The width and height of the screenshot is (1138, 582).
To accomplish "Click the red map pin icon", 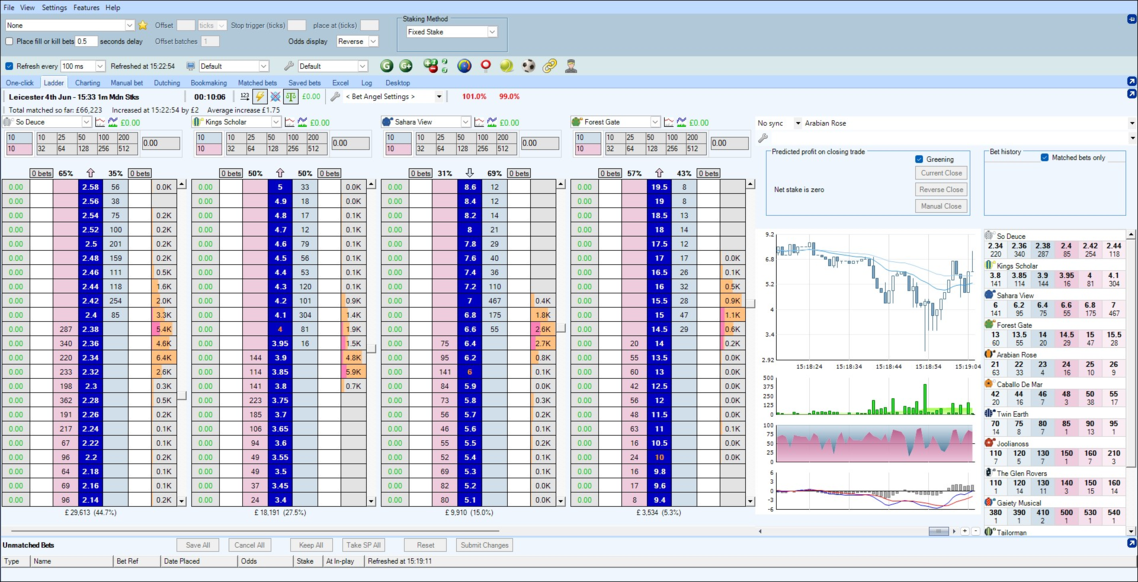I will click(486, 66).
